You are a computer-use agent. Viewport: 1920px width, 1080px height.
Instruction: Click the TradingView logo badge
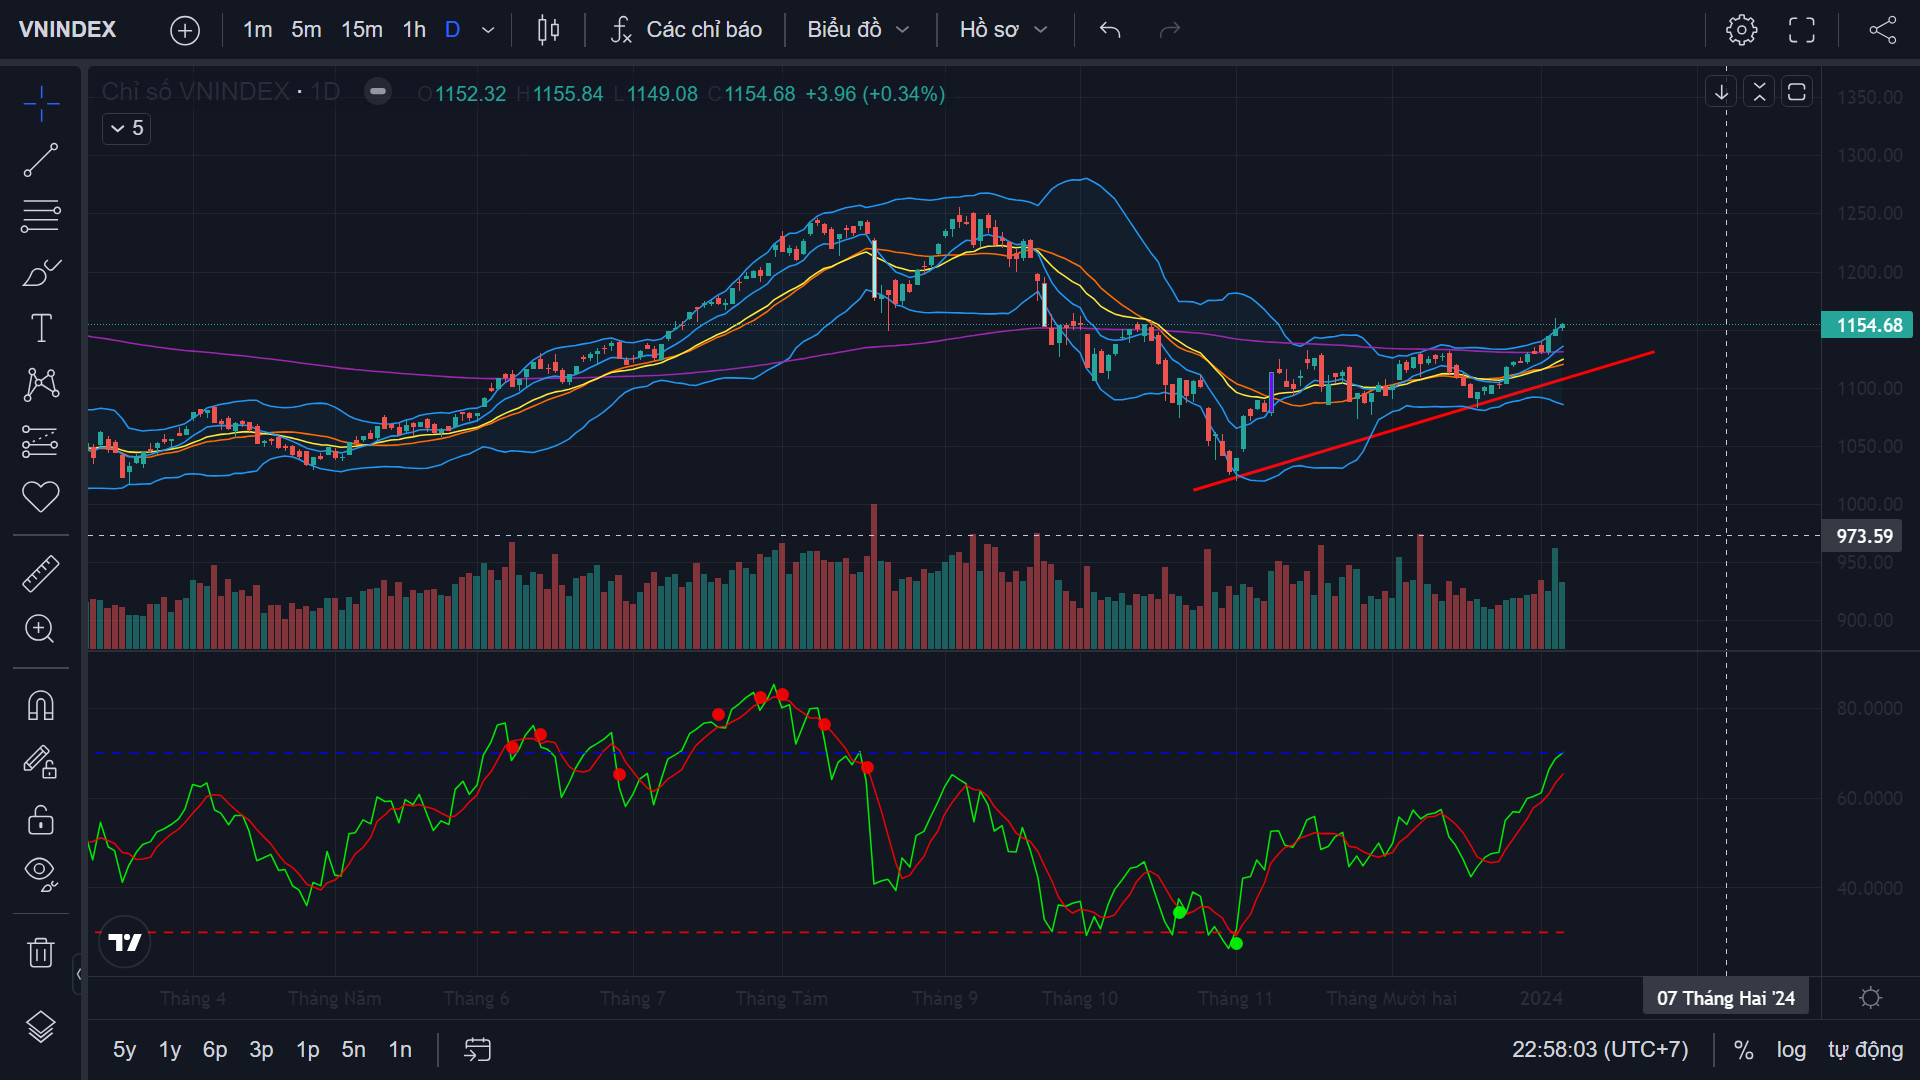(125, 942)
